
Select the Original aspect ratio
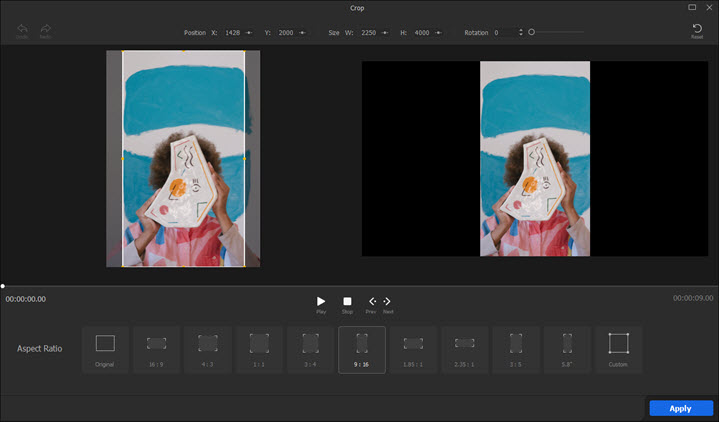point(105,348)
